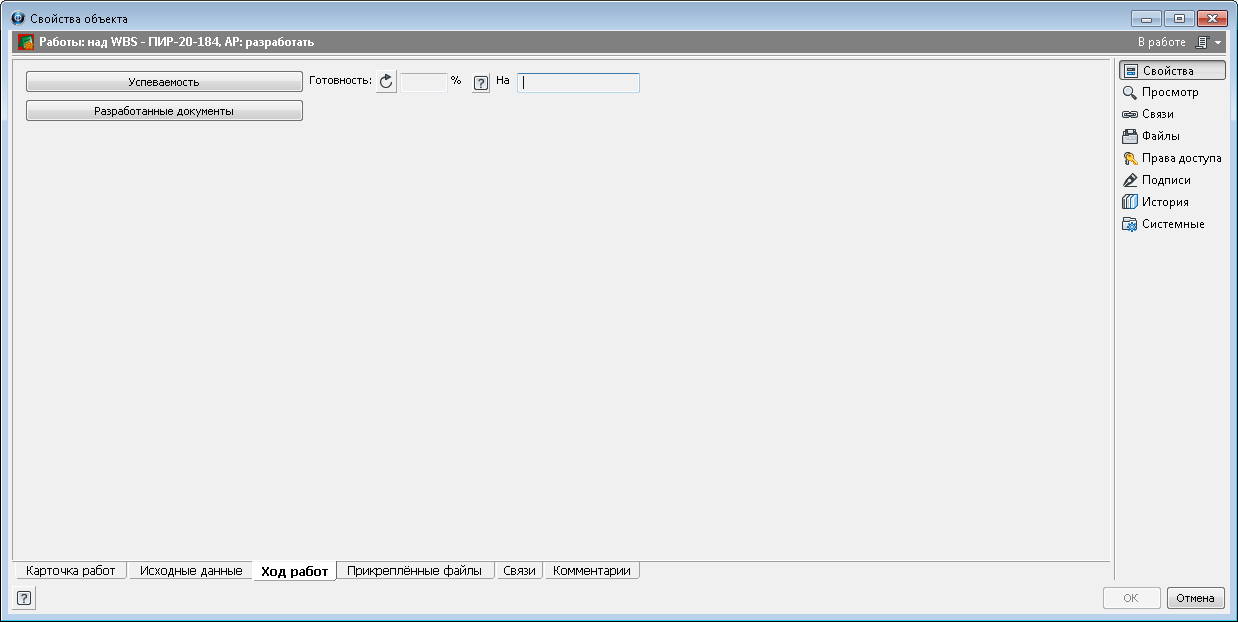The height and width of the screenshot is (622, 1238).
Task: Show the Файлы section
Action: tap(1151, 137)
